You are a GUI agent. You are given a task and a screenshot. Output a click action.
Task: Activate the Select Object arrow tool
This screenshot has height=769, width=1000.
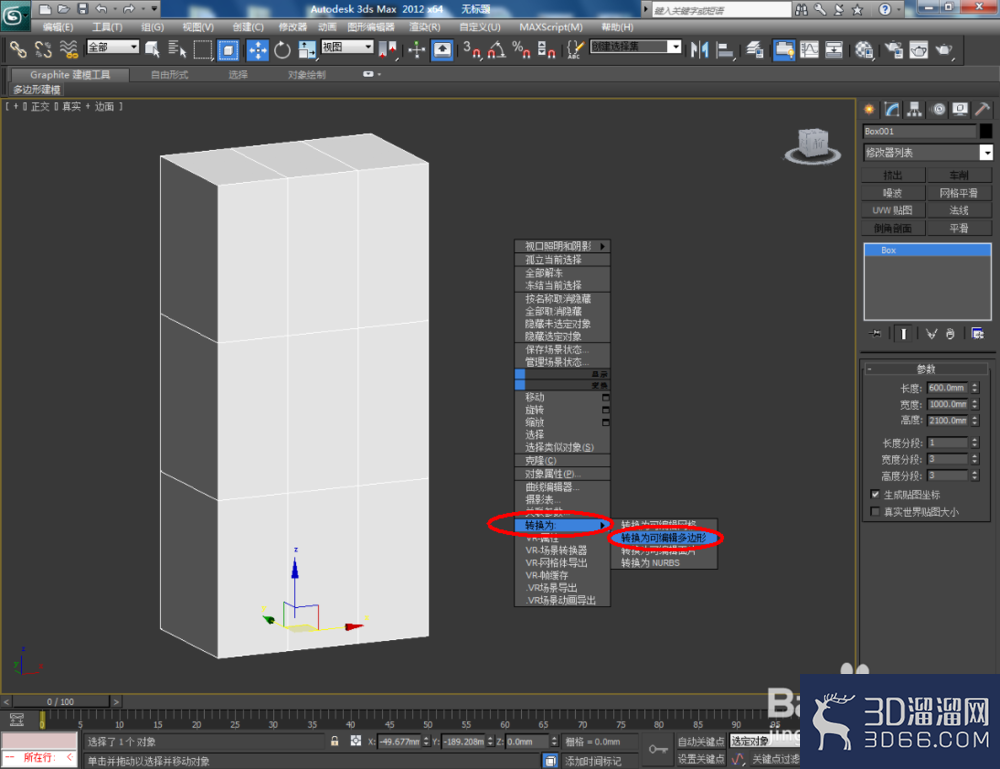pos(152,49)
